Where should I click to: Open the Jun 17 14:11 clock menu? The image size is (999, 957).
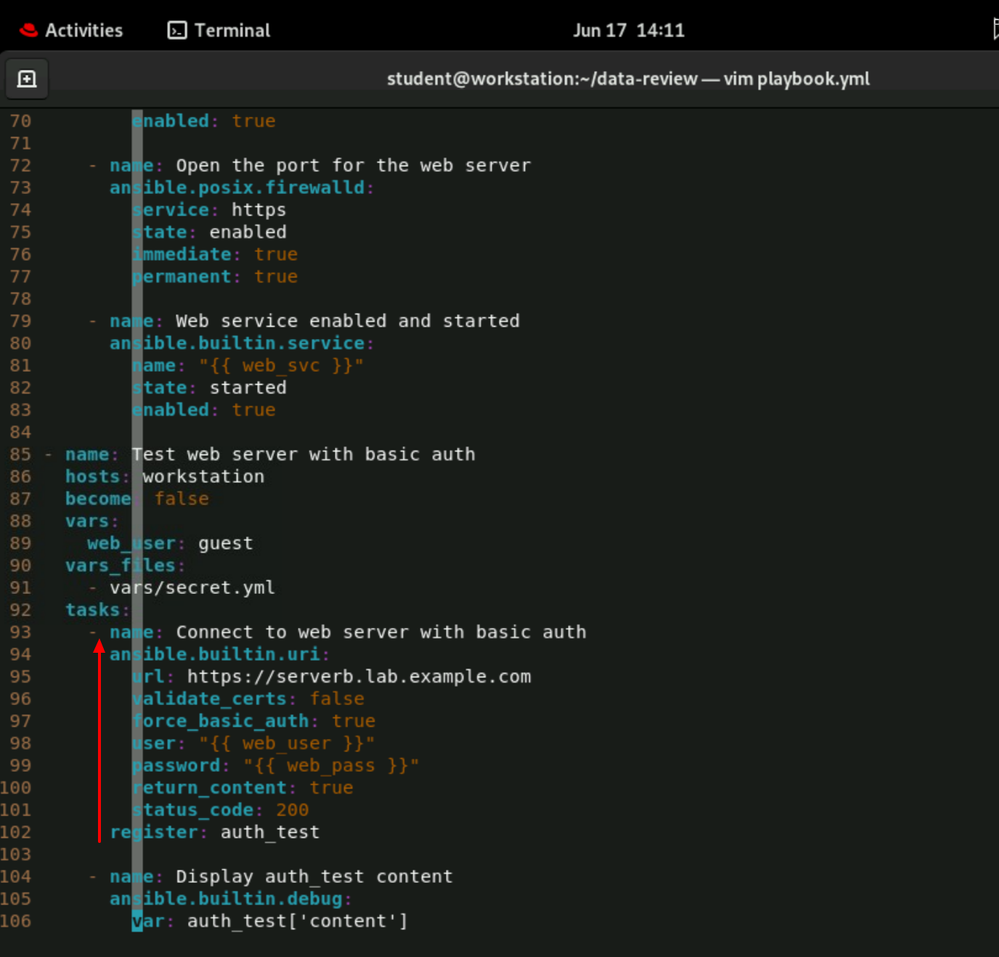(x=628, y=30)
